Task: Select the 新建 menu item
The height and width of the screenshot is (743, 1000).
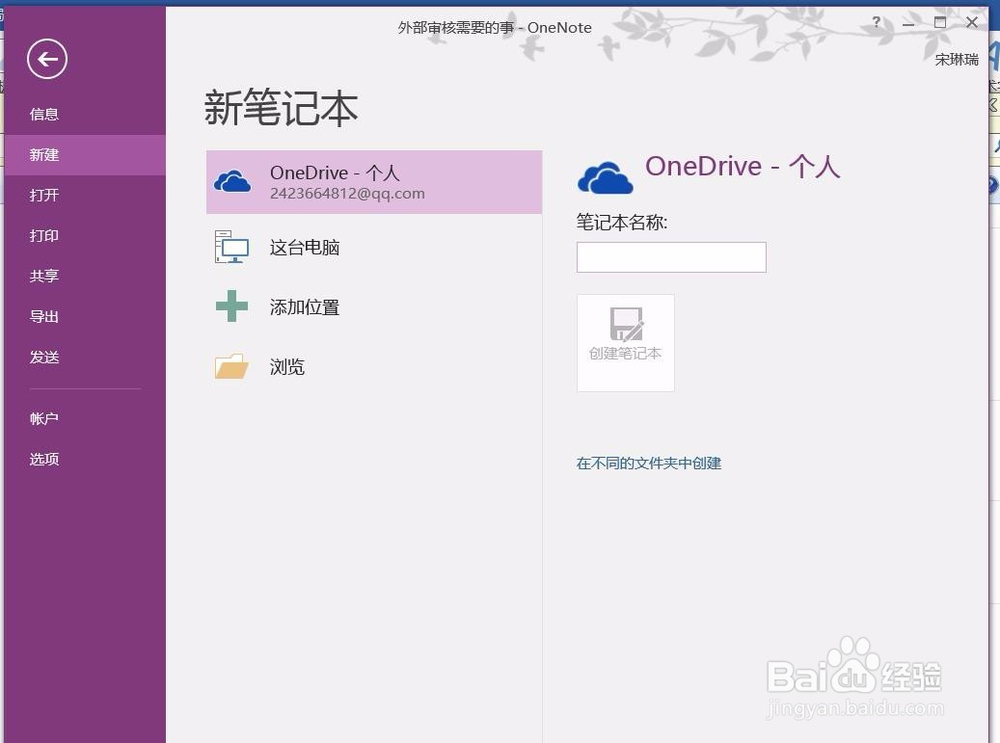Action: click(x=85, y=155)
